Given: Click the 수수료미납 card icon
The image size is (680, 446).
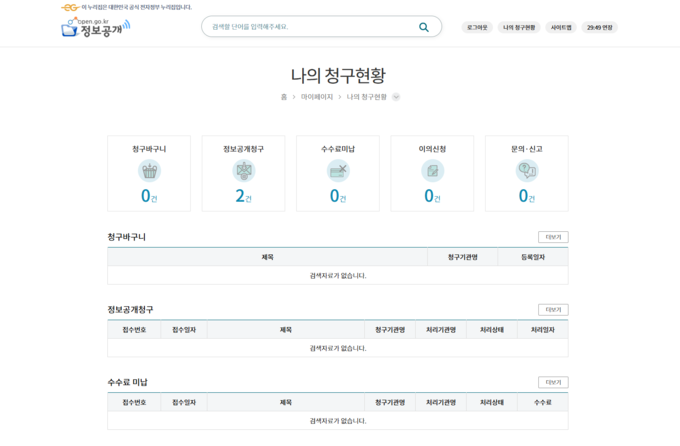Looking at the screenshot, I should (338, 171).
